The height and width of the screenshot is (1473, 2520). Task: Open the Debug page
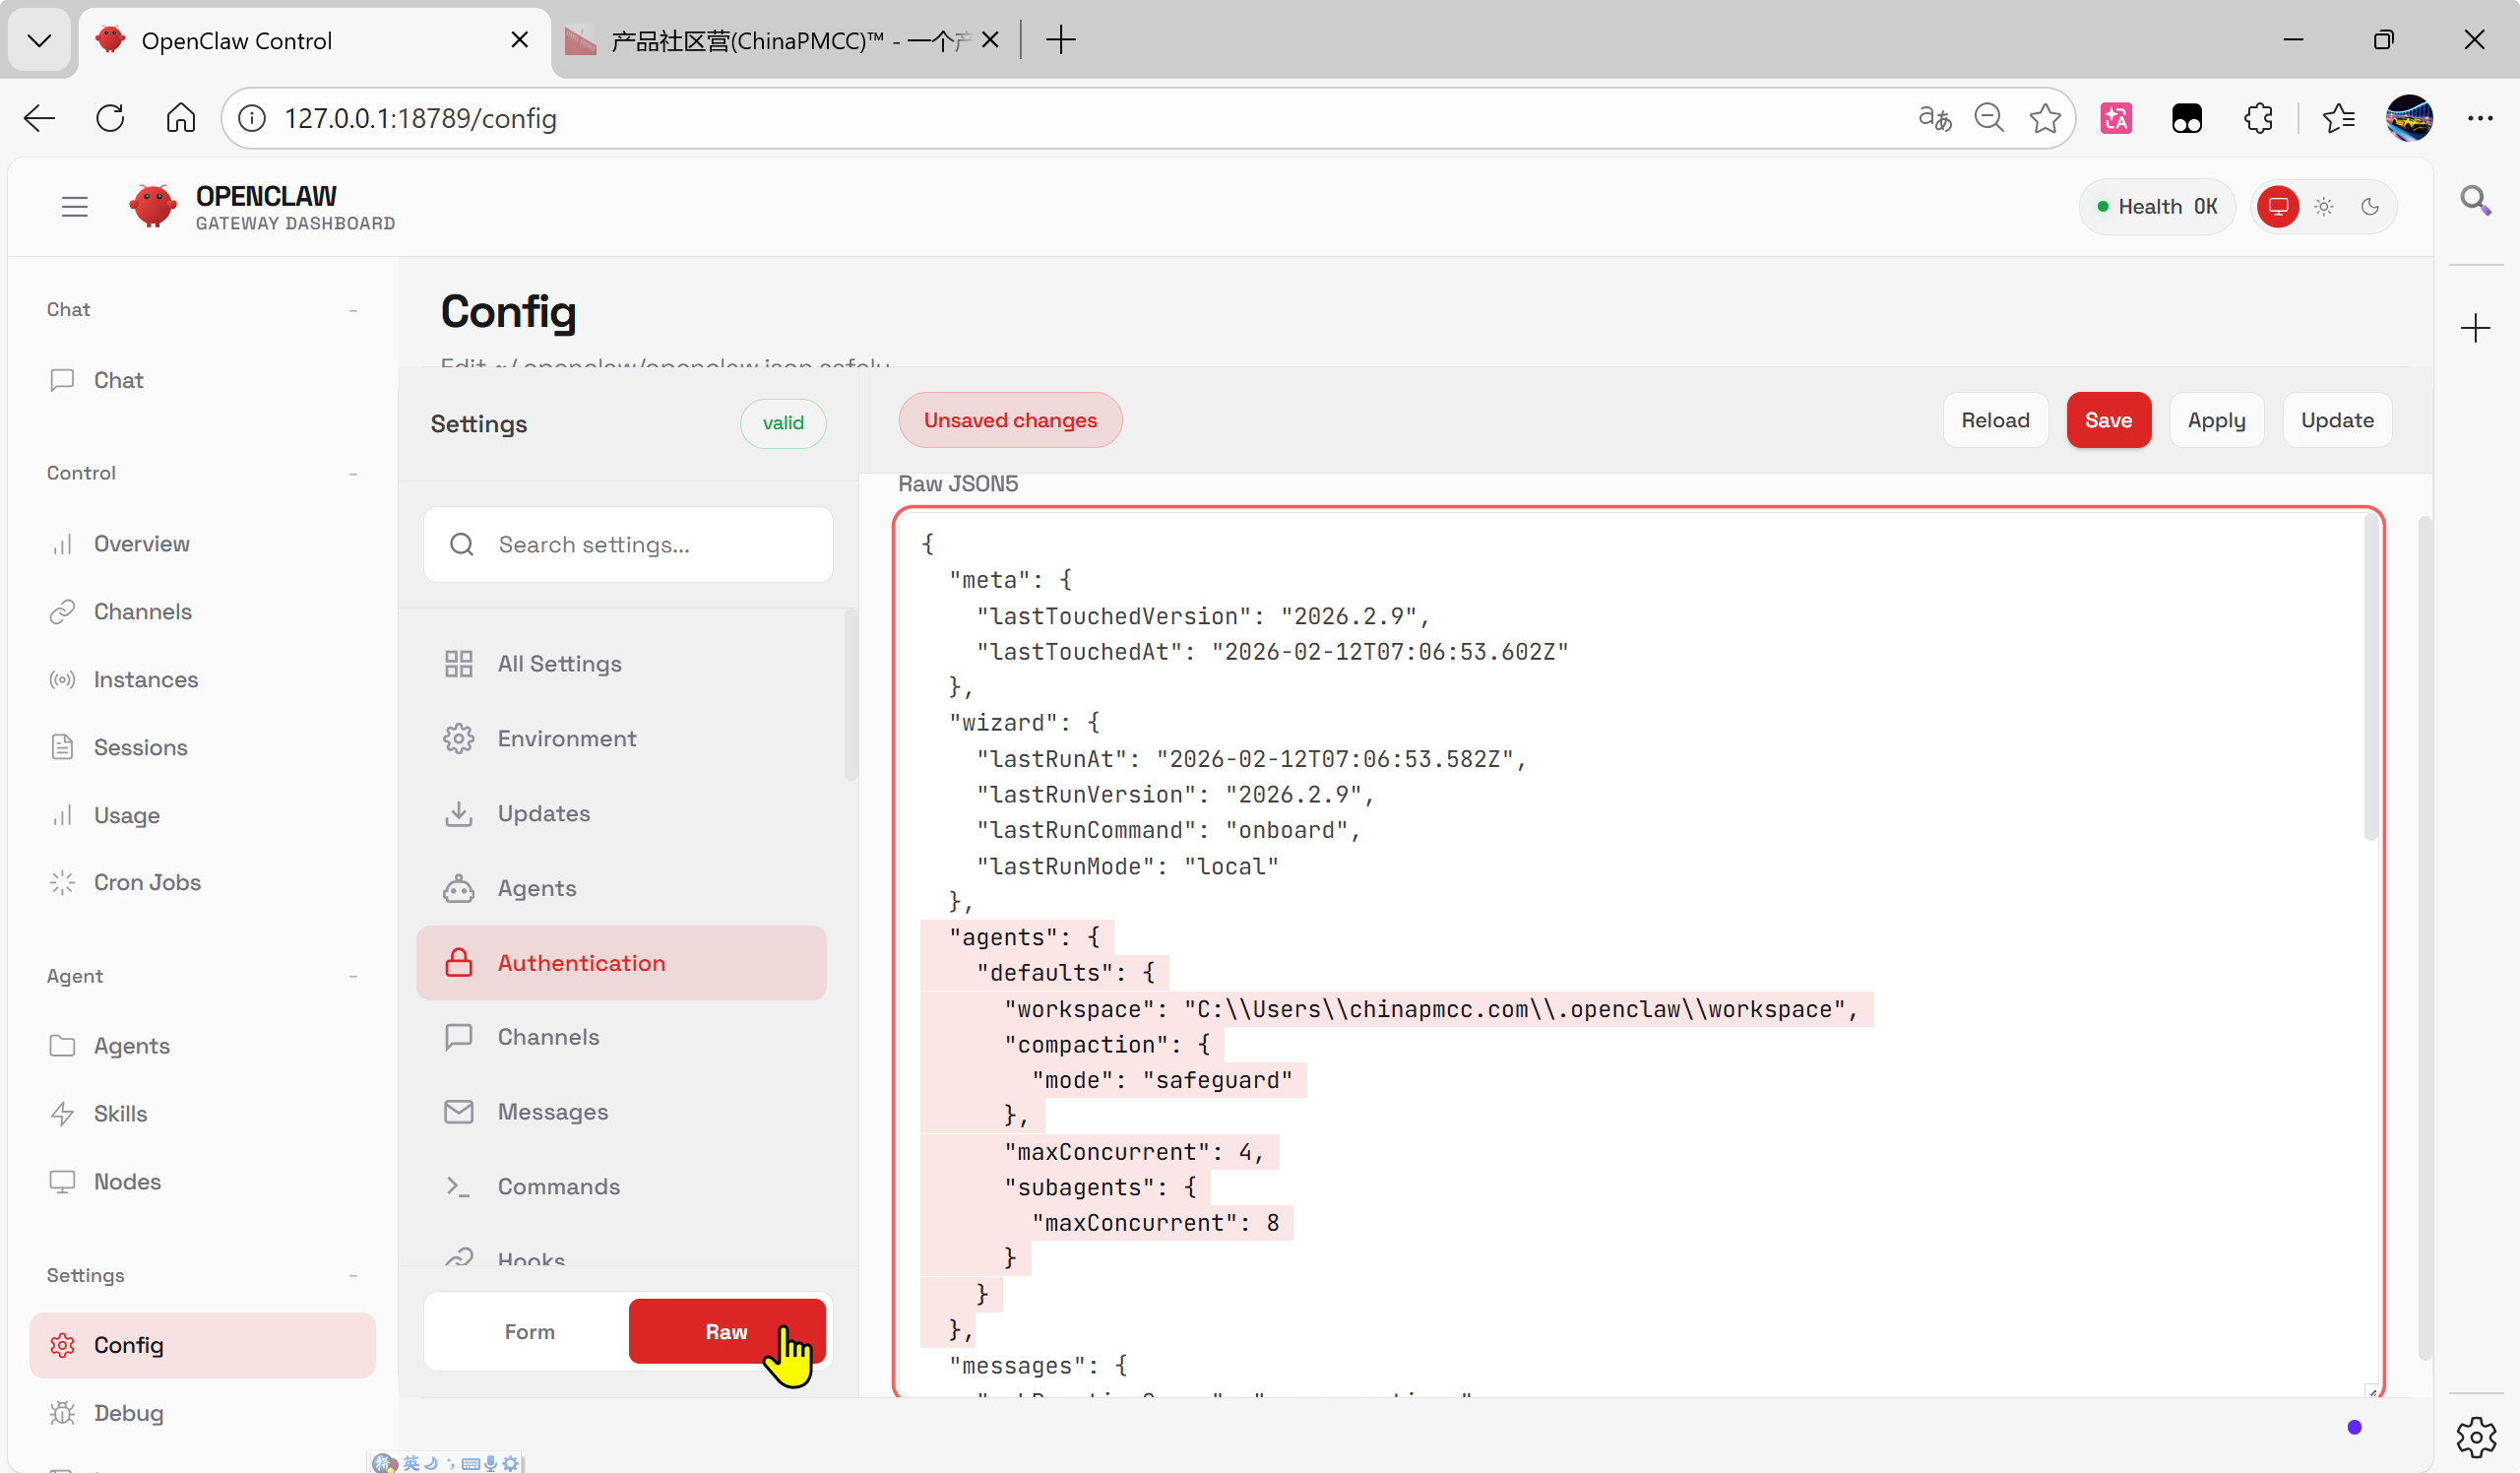[x=128, y=1412]
